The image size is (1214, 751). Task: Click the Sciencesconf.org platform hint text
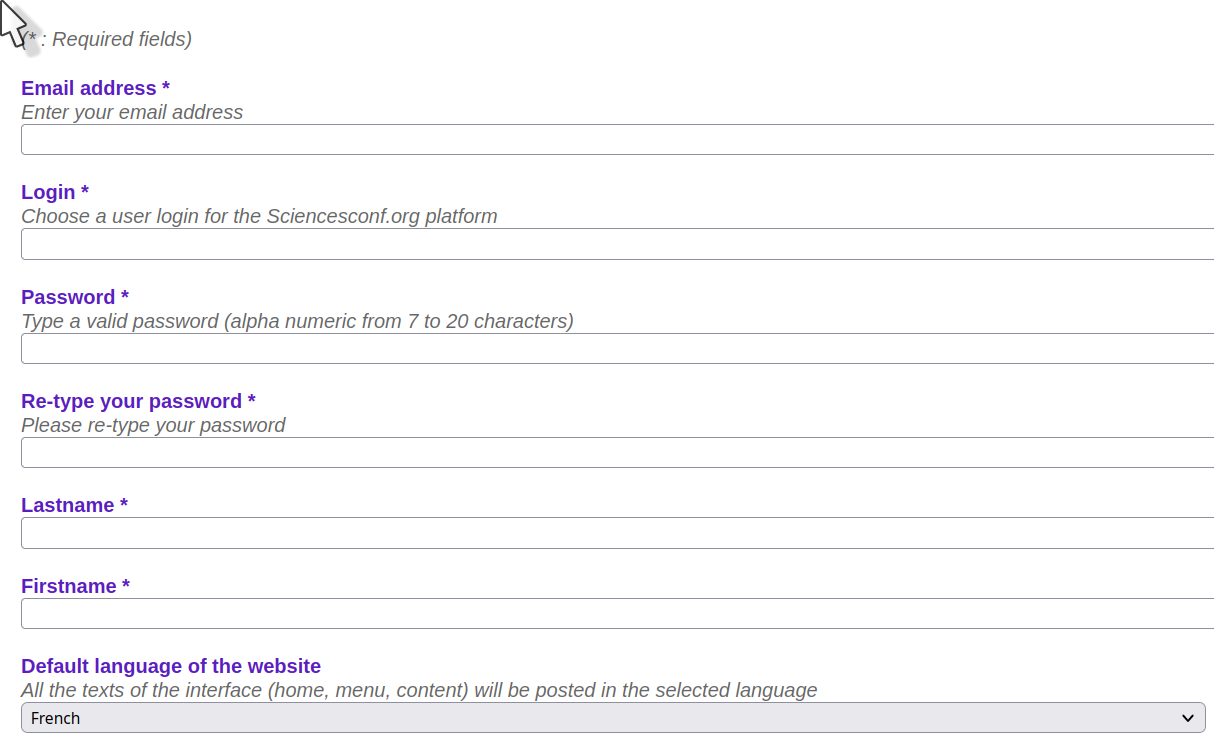(x=258, y=216)
